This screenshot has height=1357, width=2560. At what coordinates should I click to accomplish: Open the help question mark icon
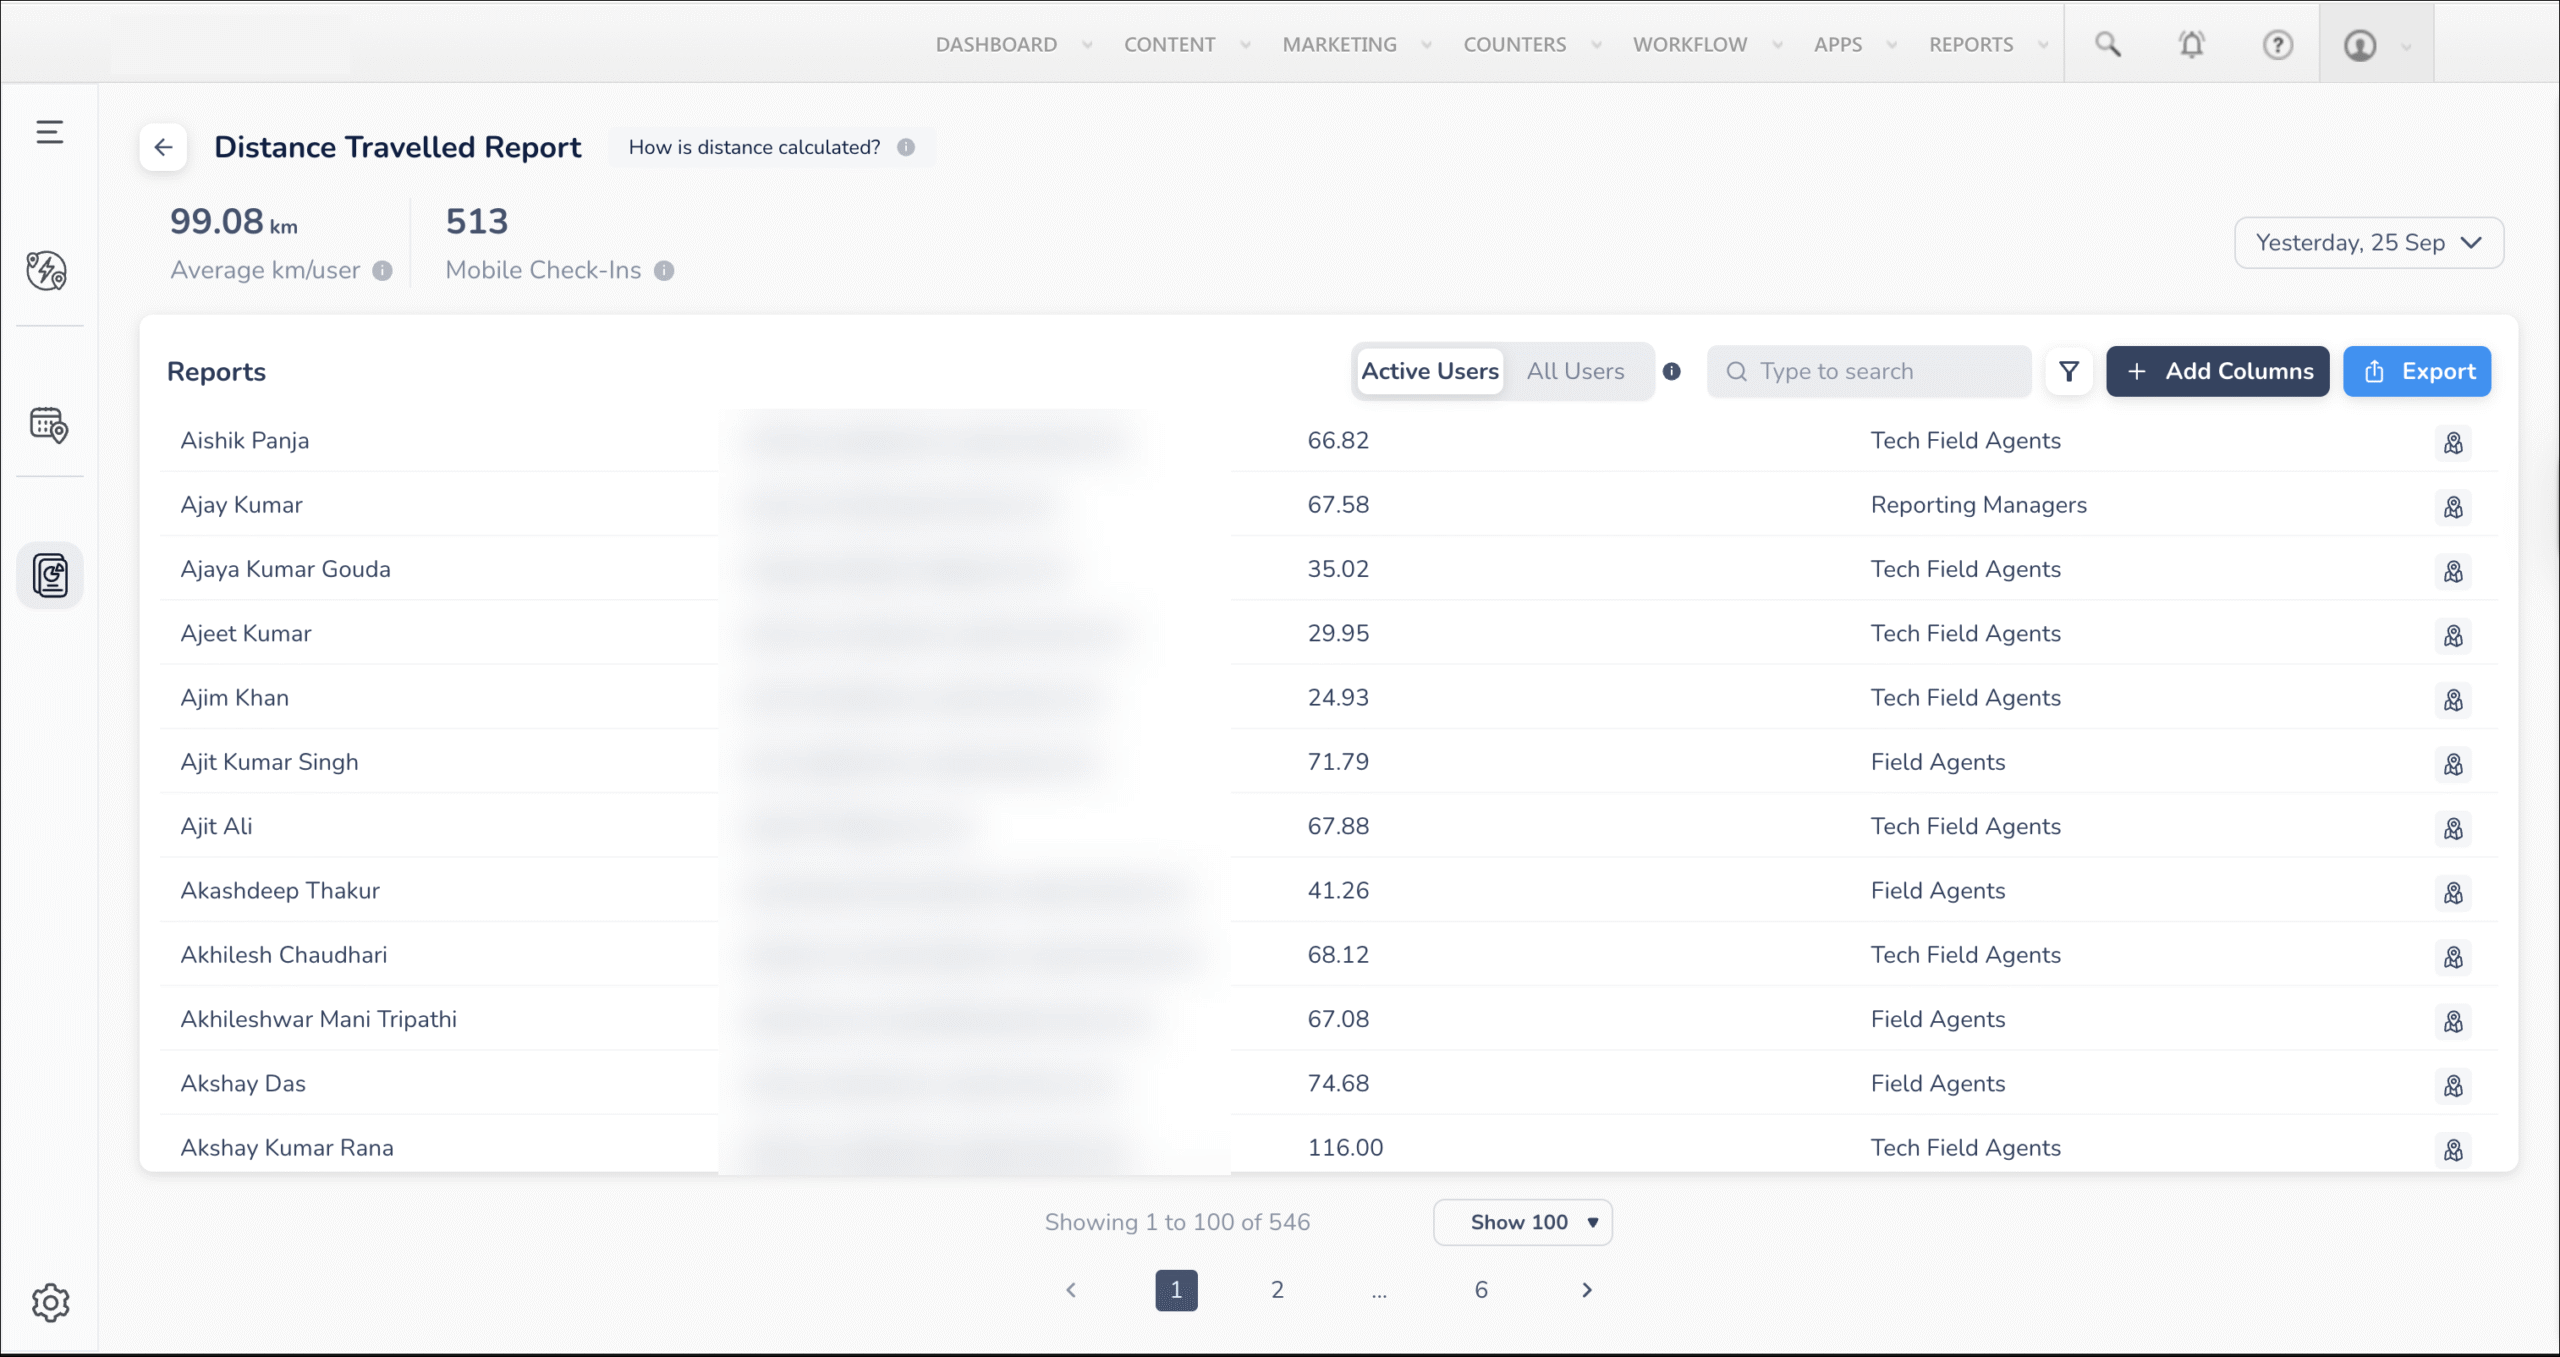[x=2277, y=45]
